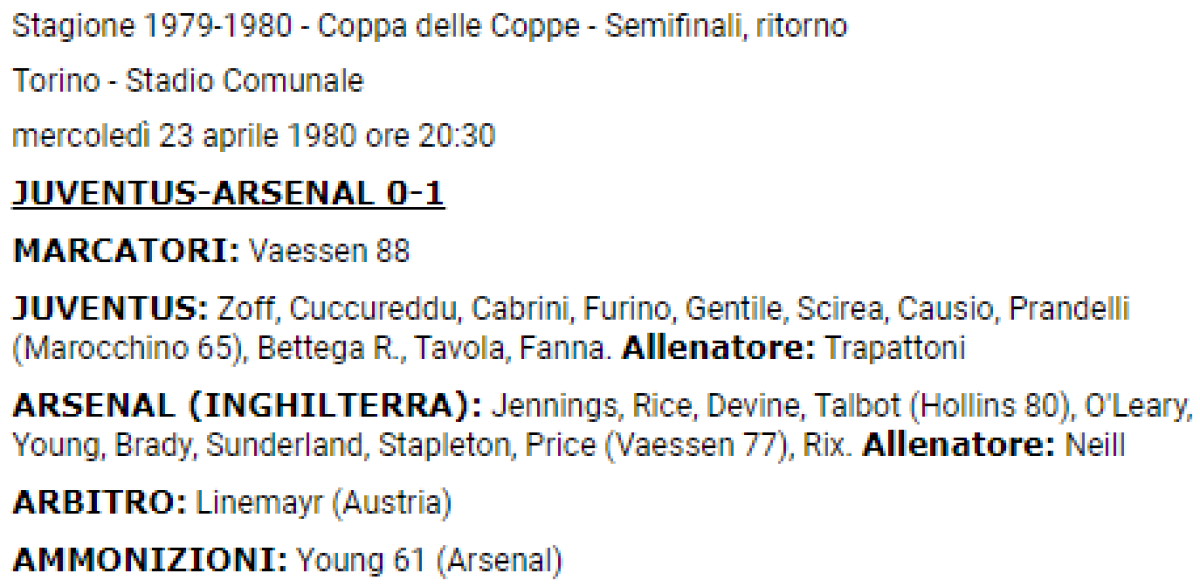Click the MARCATORI label
The image size is (1200, 587).
coord(126,251)
